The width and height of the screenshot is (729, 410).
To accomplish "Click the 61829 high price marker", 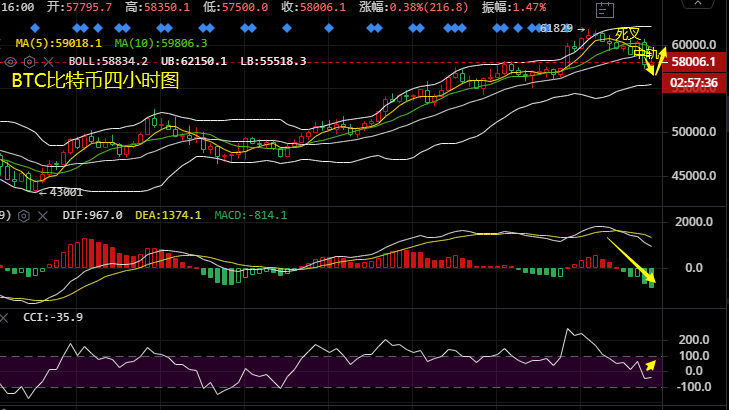I will (x=556, y=28).
